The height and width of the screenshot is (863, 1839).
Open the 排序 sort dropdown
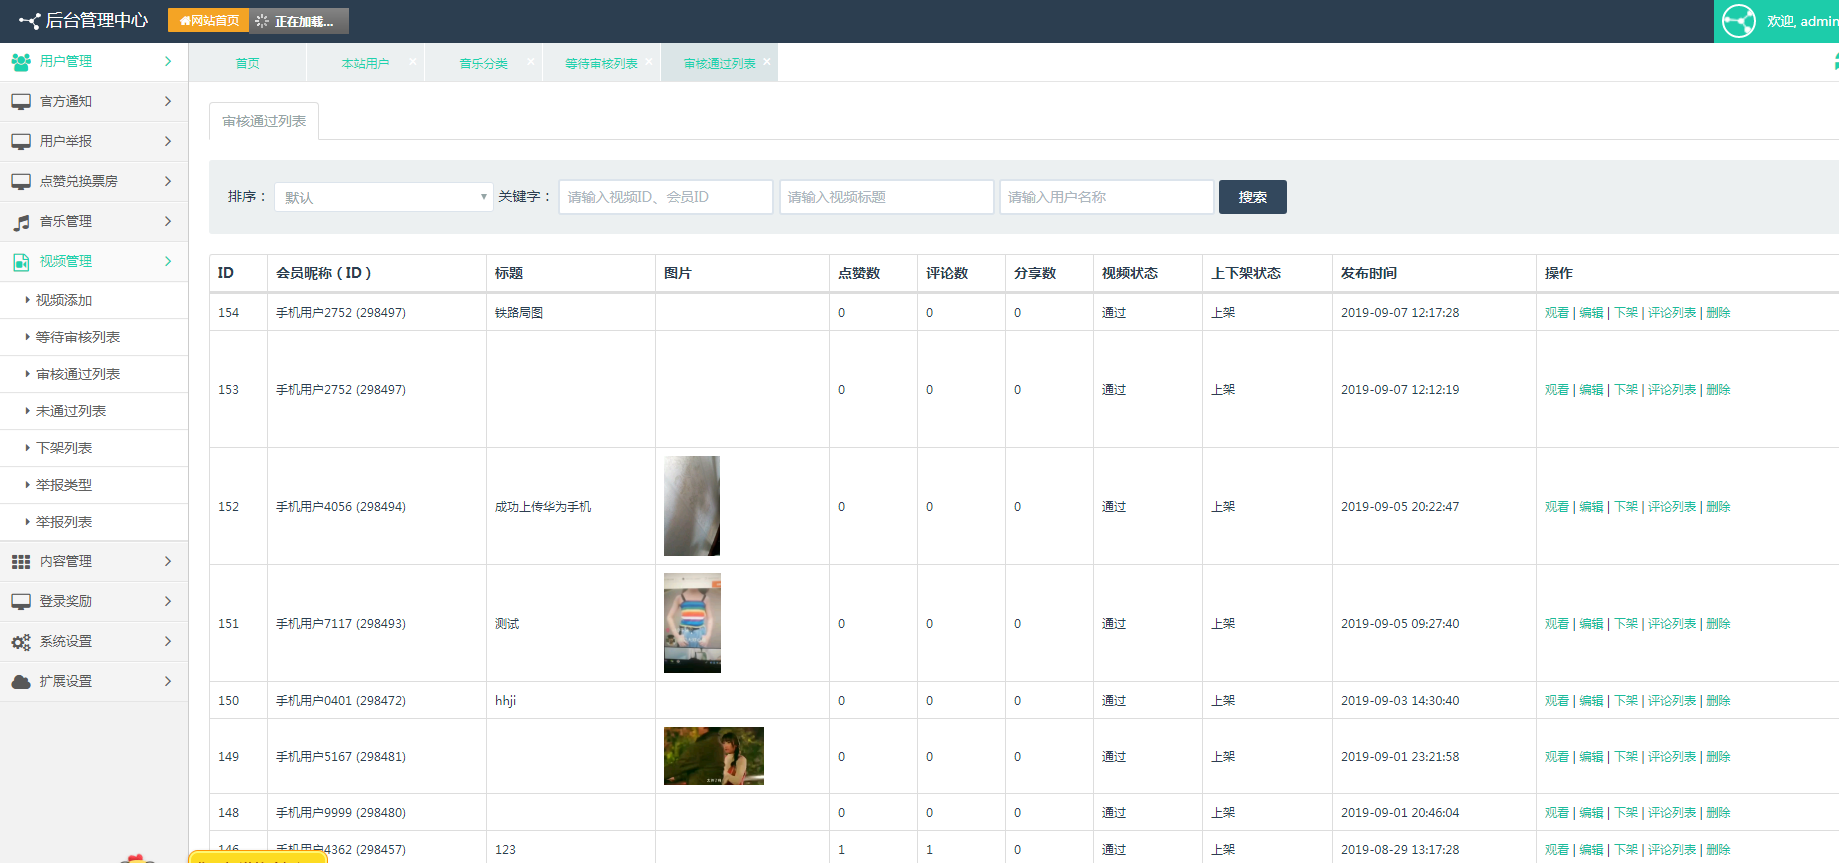tap(384, 197)
